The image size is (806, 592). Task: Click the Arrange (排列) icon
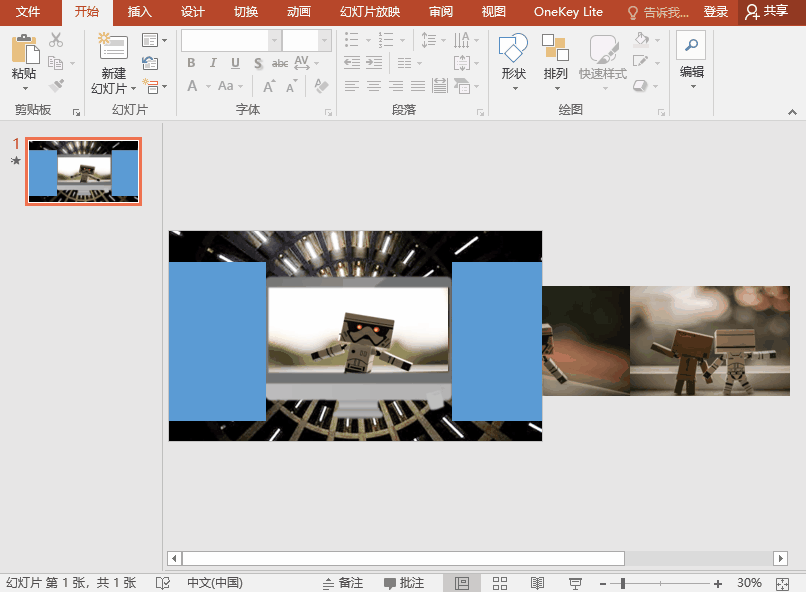(555, 50)
